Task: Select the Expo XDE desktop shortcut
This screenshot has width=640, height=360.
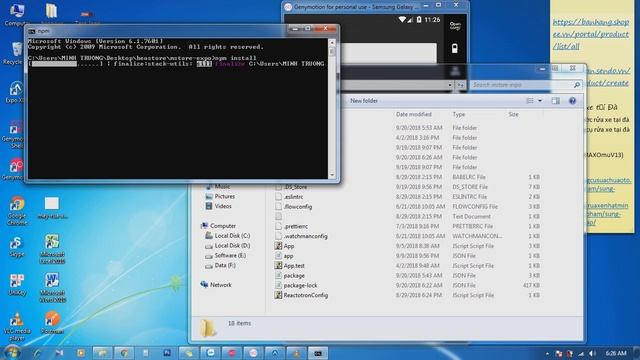Action: 16,92
